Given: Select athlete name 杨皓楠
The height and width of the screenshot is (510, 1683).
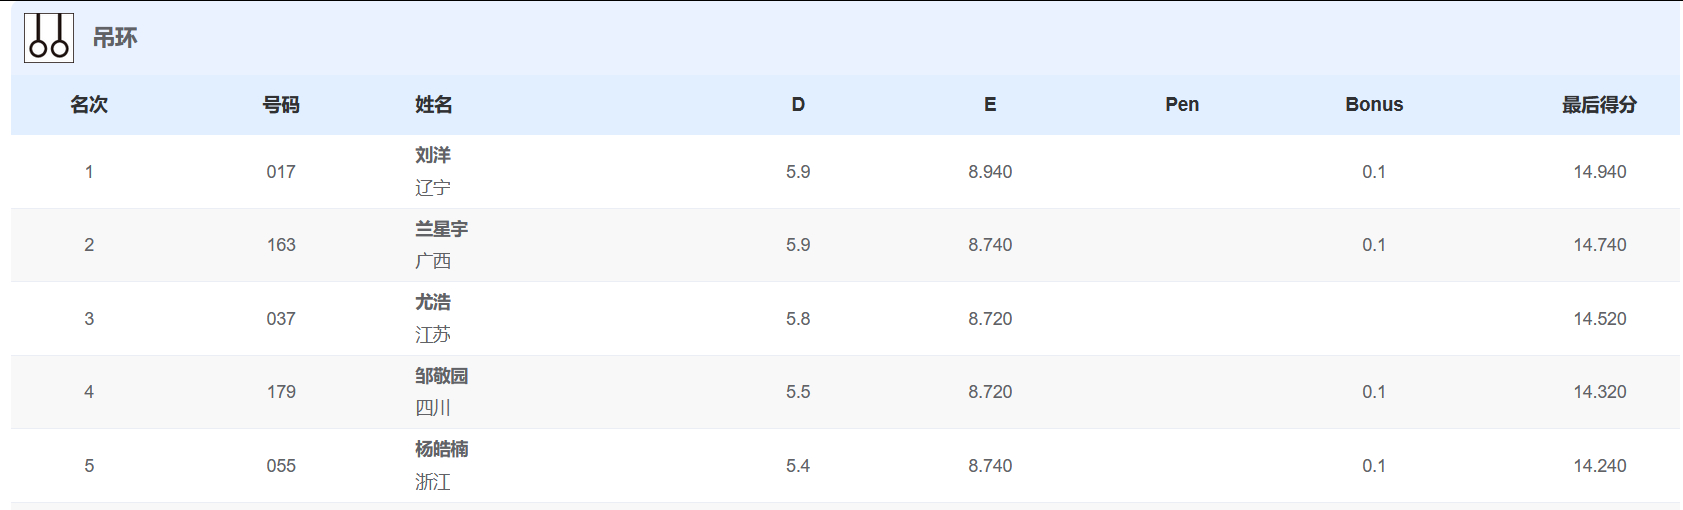Looking at the screenshot, I should [x=441, y=449].
